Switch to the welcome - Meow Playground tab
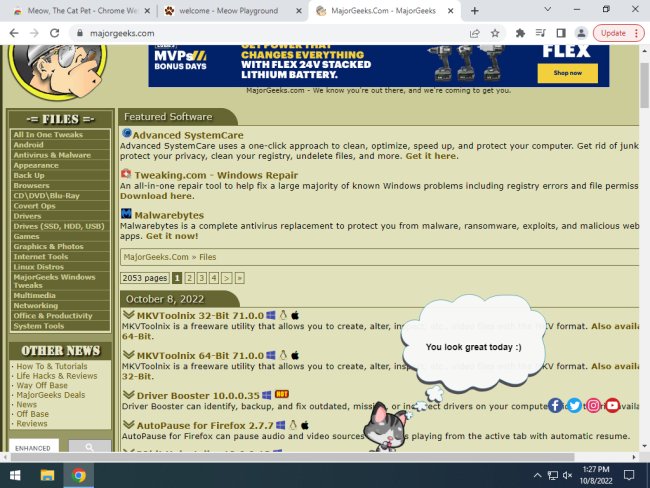Image resolution: width=650 pixels, height=488 pixels. [228, 11]
